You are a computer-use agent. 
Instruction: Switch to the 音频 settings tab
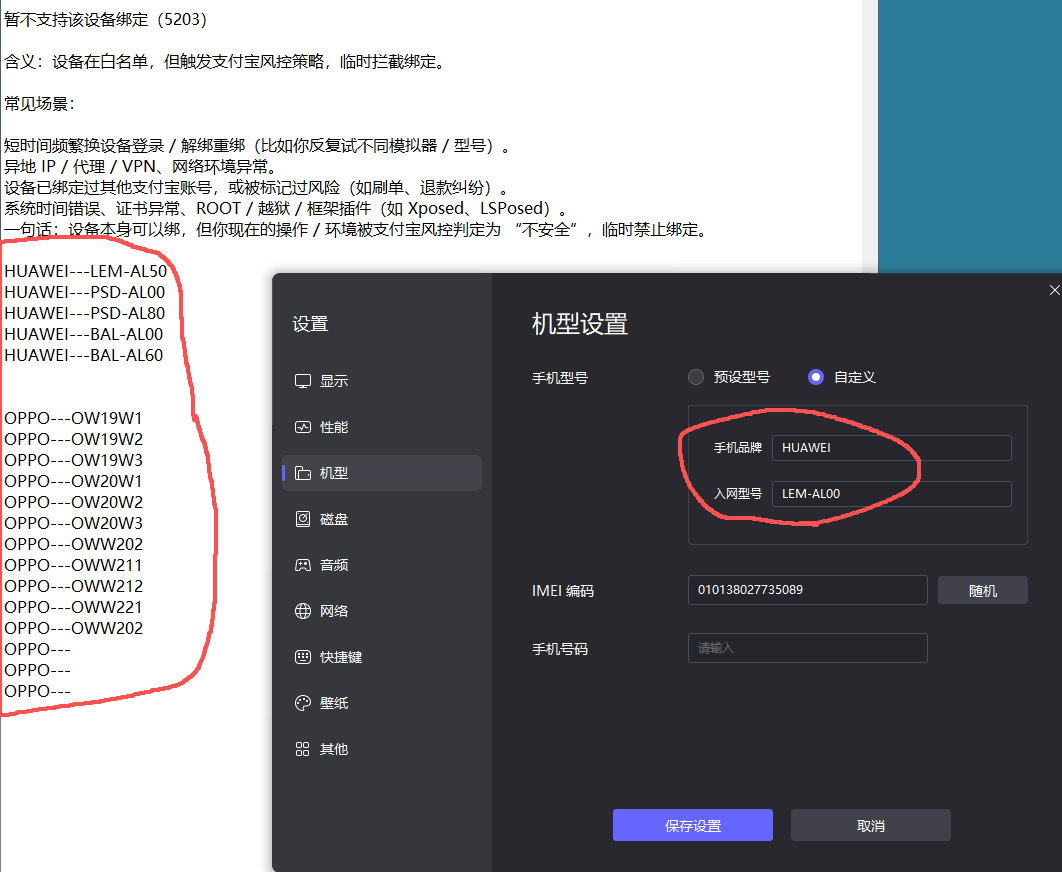tap(382, 565)
